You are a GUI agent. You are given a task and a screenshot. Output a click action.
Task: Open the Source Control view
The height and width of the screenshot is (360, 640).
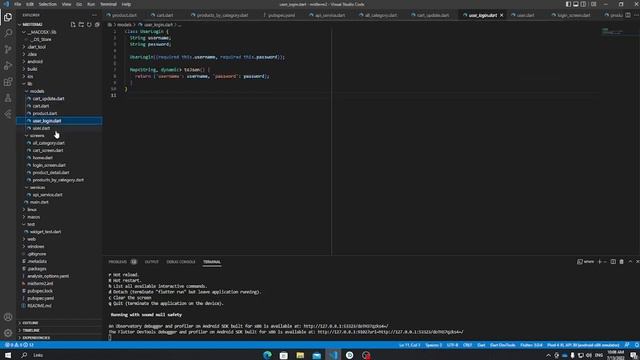coord(8,49)
